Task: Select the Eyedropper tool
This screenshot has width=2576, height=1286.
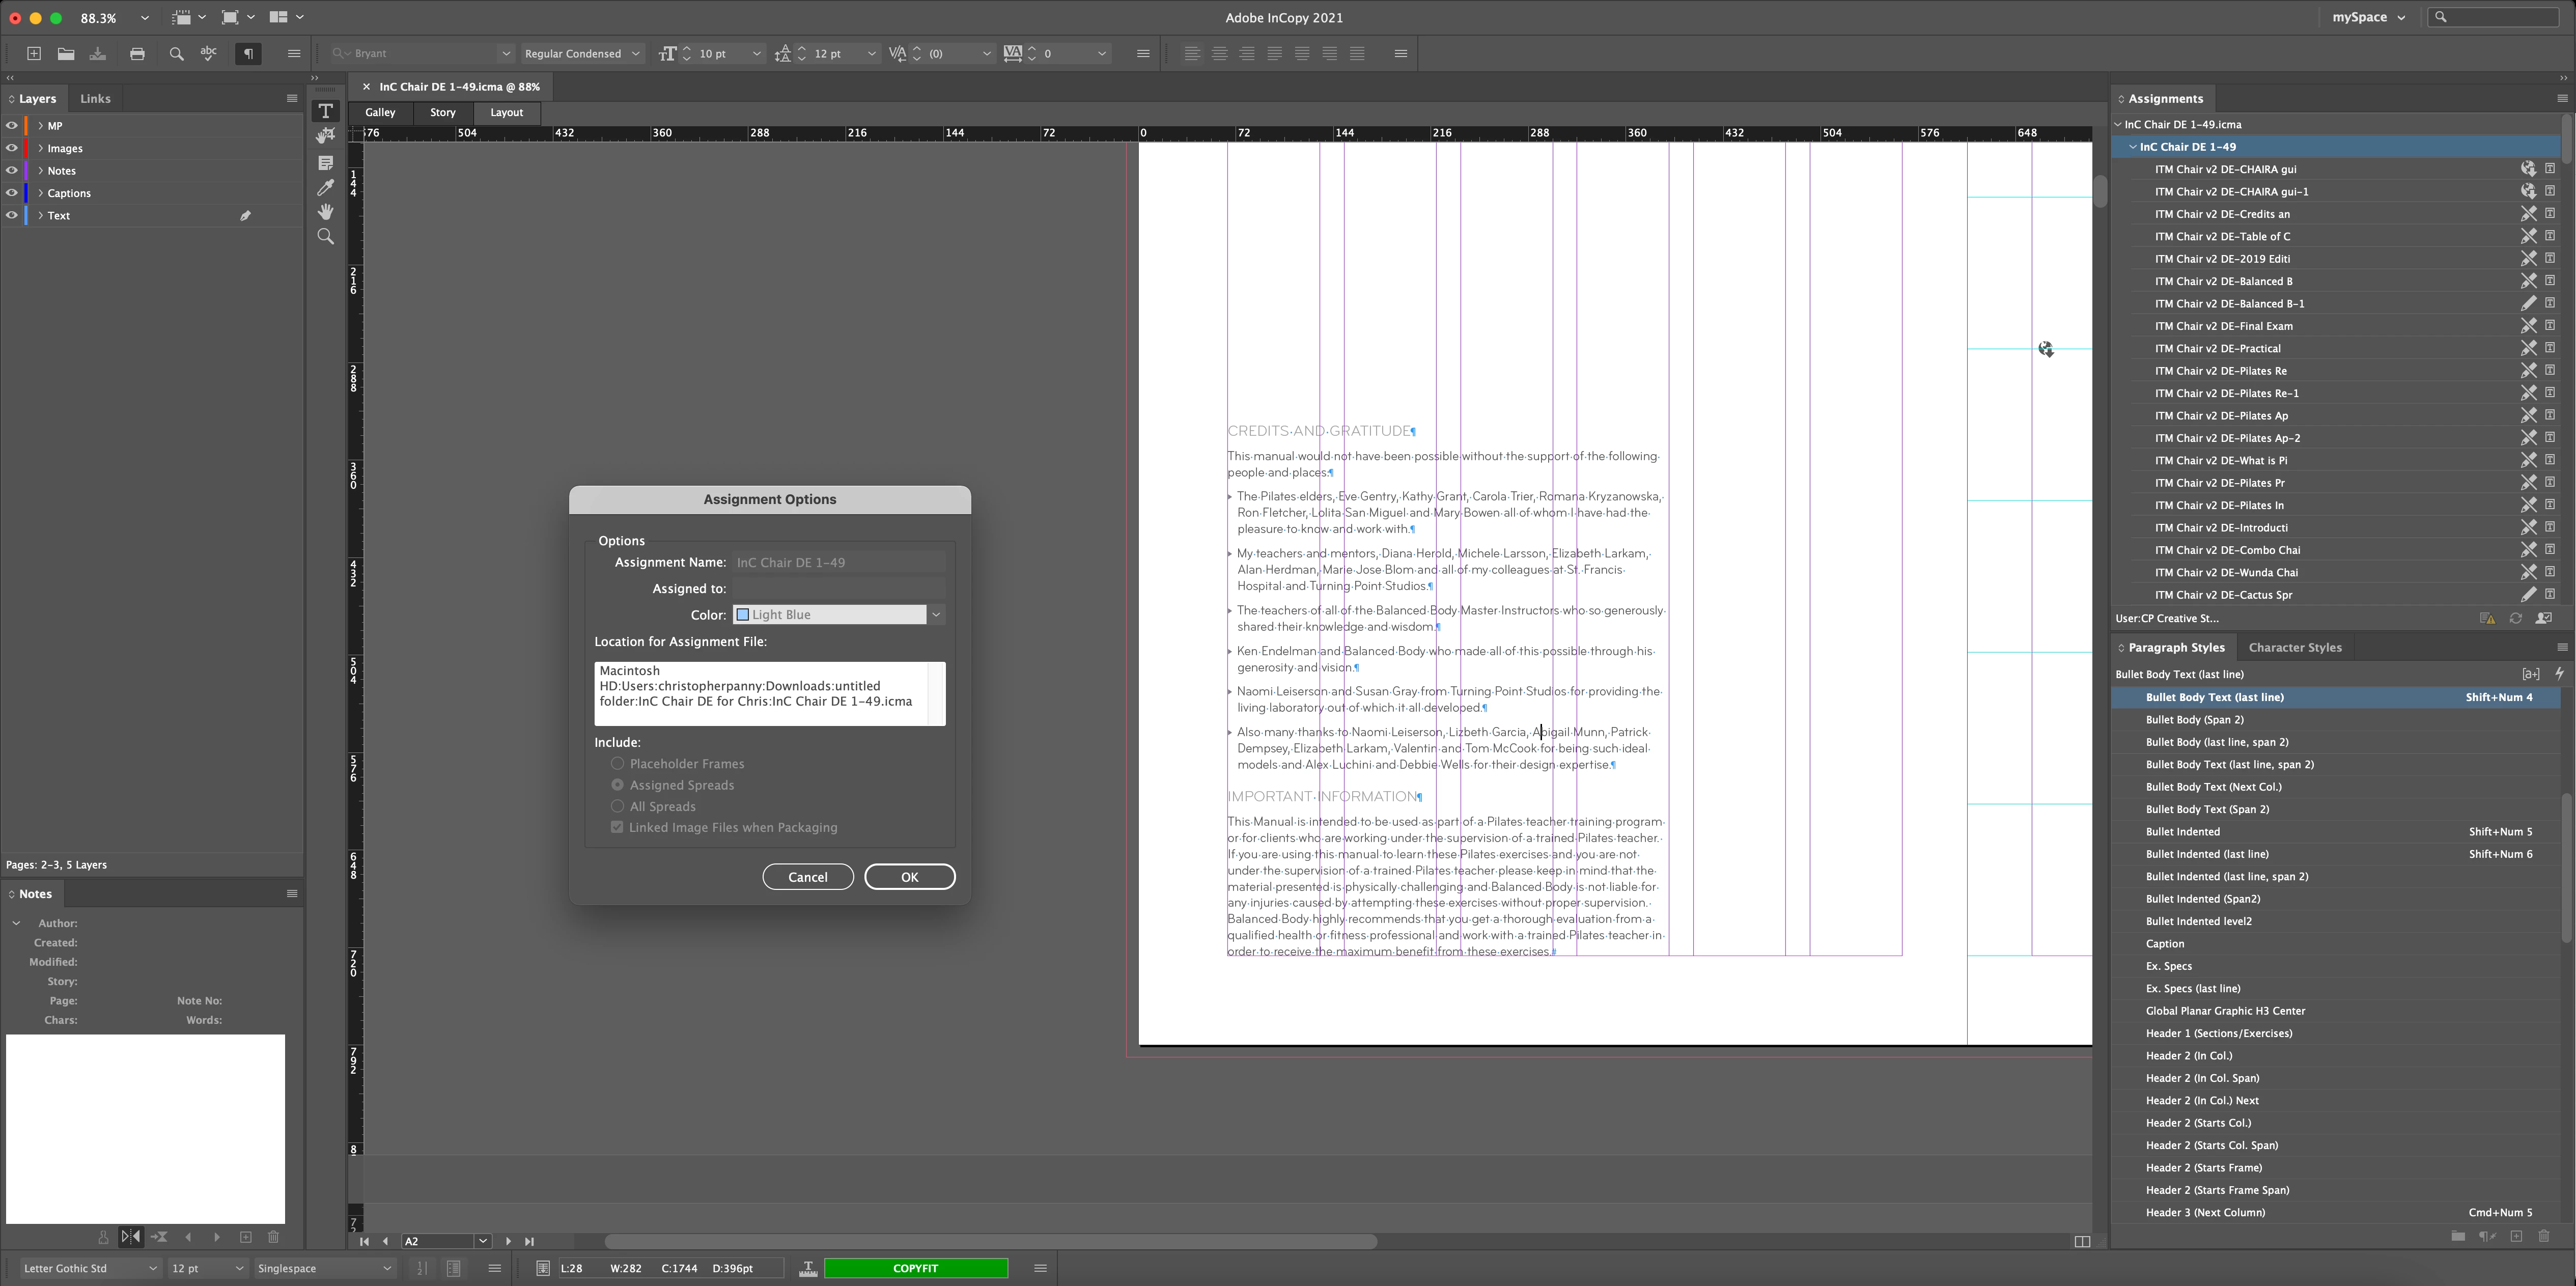Action: point(325,187)
